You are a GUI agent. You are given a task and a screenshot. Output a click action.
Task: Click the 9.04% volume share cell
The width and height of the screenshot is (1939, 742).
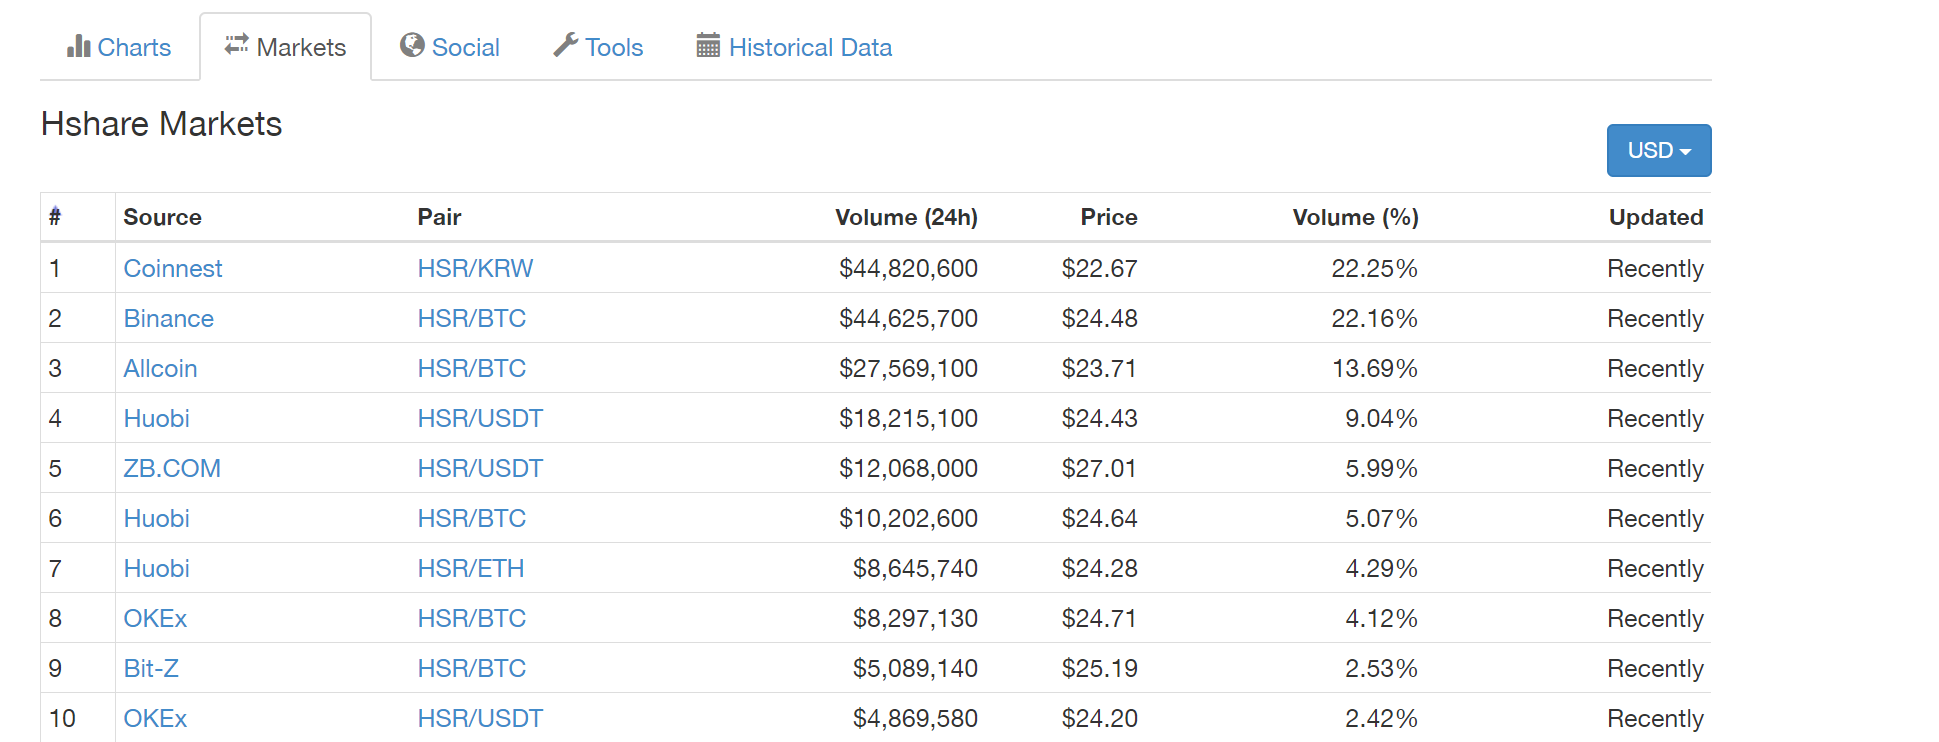(1381, 418)
